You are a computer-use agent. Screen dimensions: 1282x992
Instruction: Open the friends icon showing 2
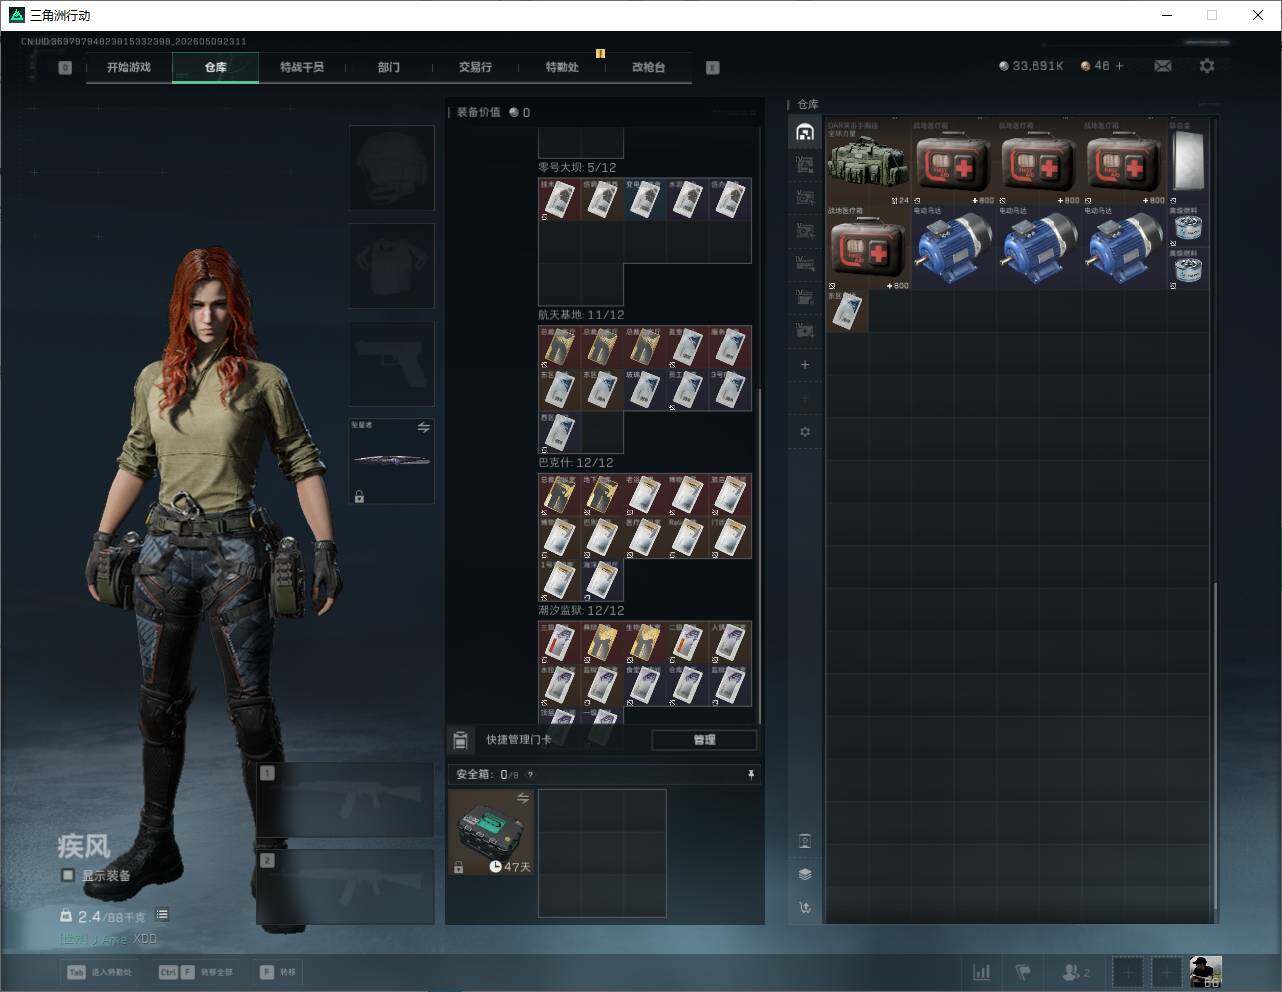(1075, 972)
